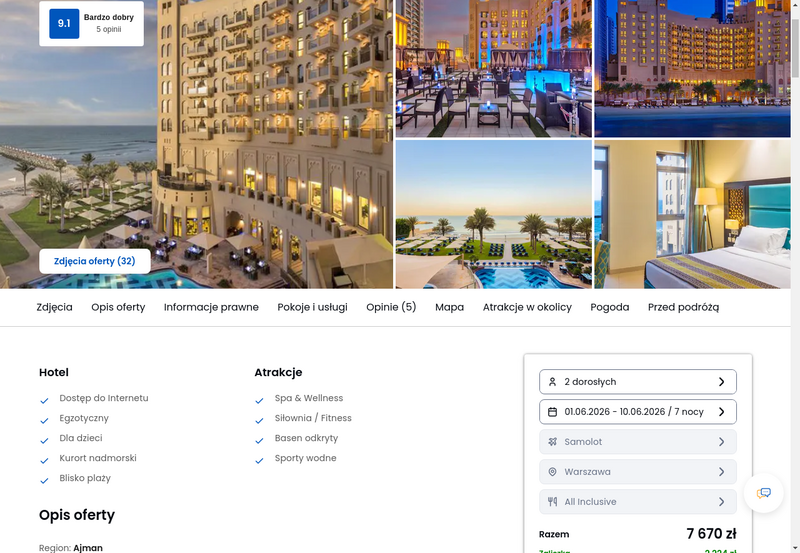Click the checkmark beside Blisko plaży
This screenshot has height=553, width=800.
[44, 481]
